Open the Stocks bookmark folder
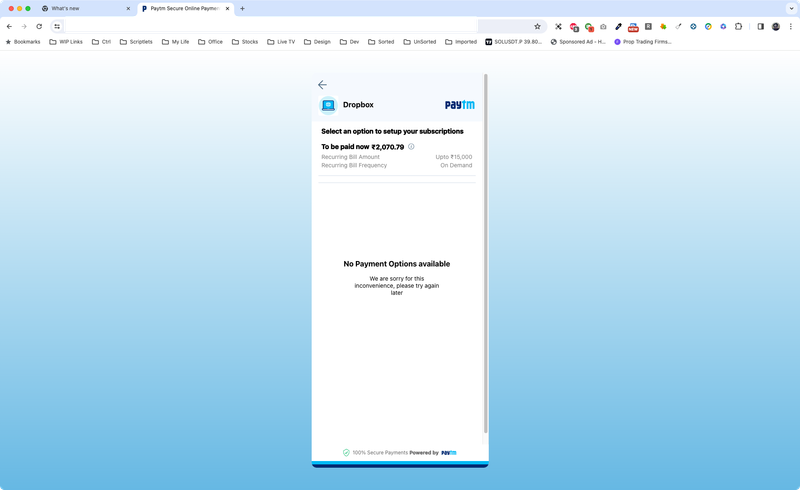The width and height of the screenshot is (800, 490). point(245,42)
